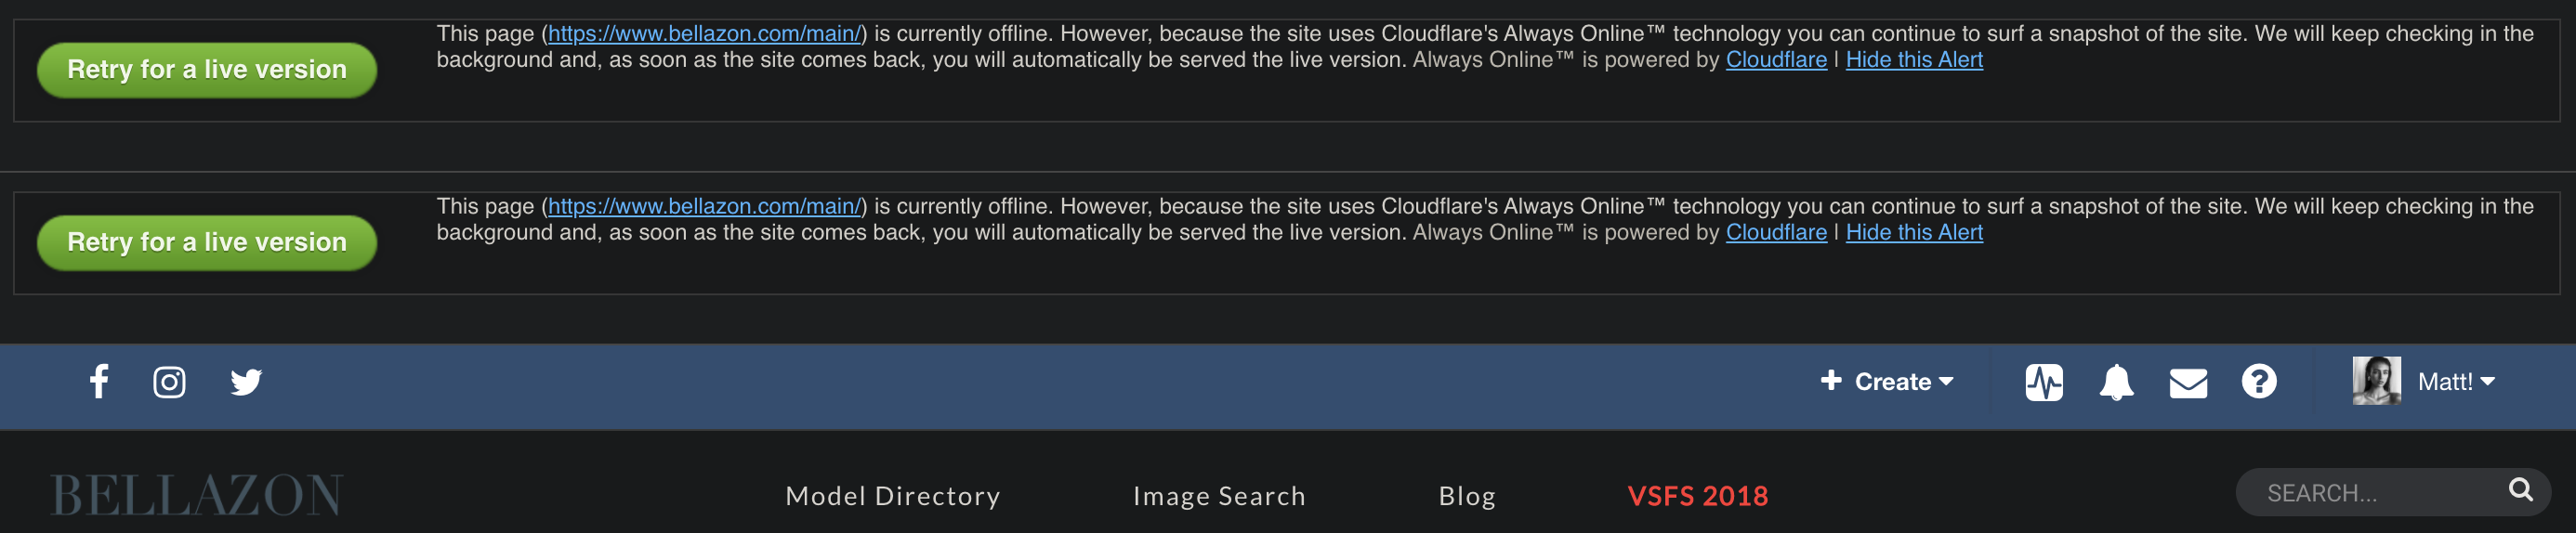This screenshot has width=2576, height=533.
Task: Click into the SEARCH... input field
Action: point(2370,493)
